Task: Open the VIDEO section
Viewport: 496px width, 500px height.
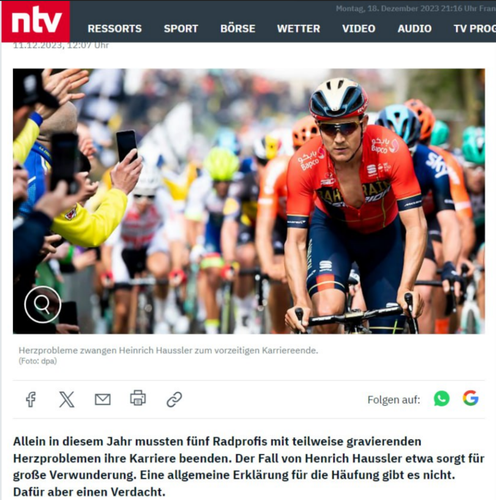Action: (359, 29)
